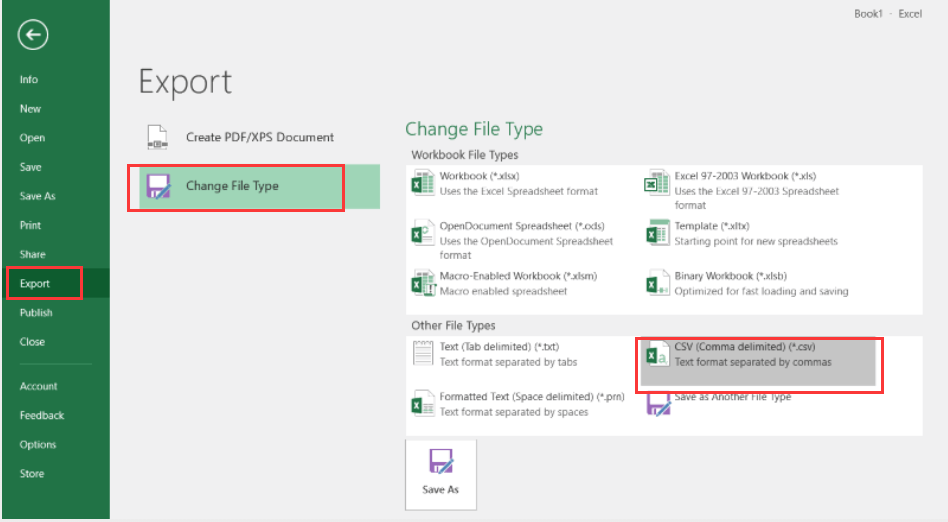Click Export in the left sidebar
Viewport: 948px width, 522px height.
pyautogui.click(x=35, y=284)
